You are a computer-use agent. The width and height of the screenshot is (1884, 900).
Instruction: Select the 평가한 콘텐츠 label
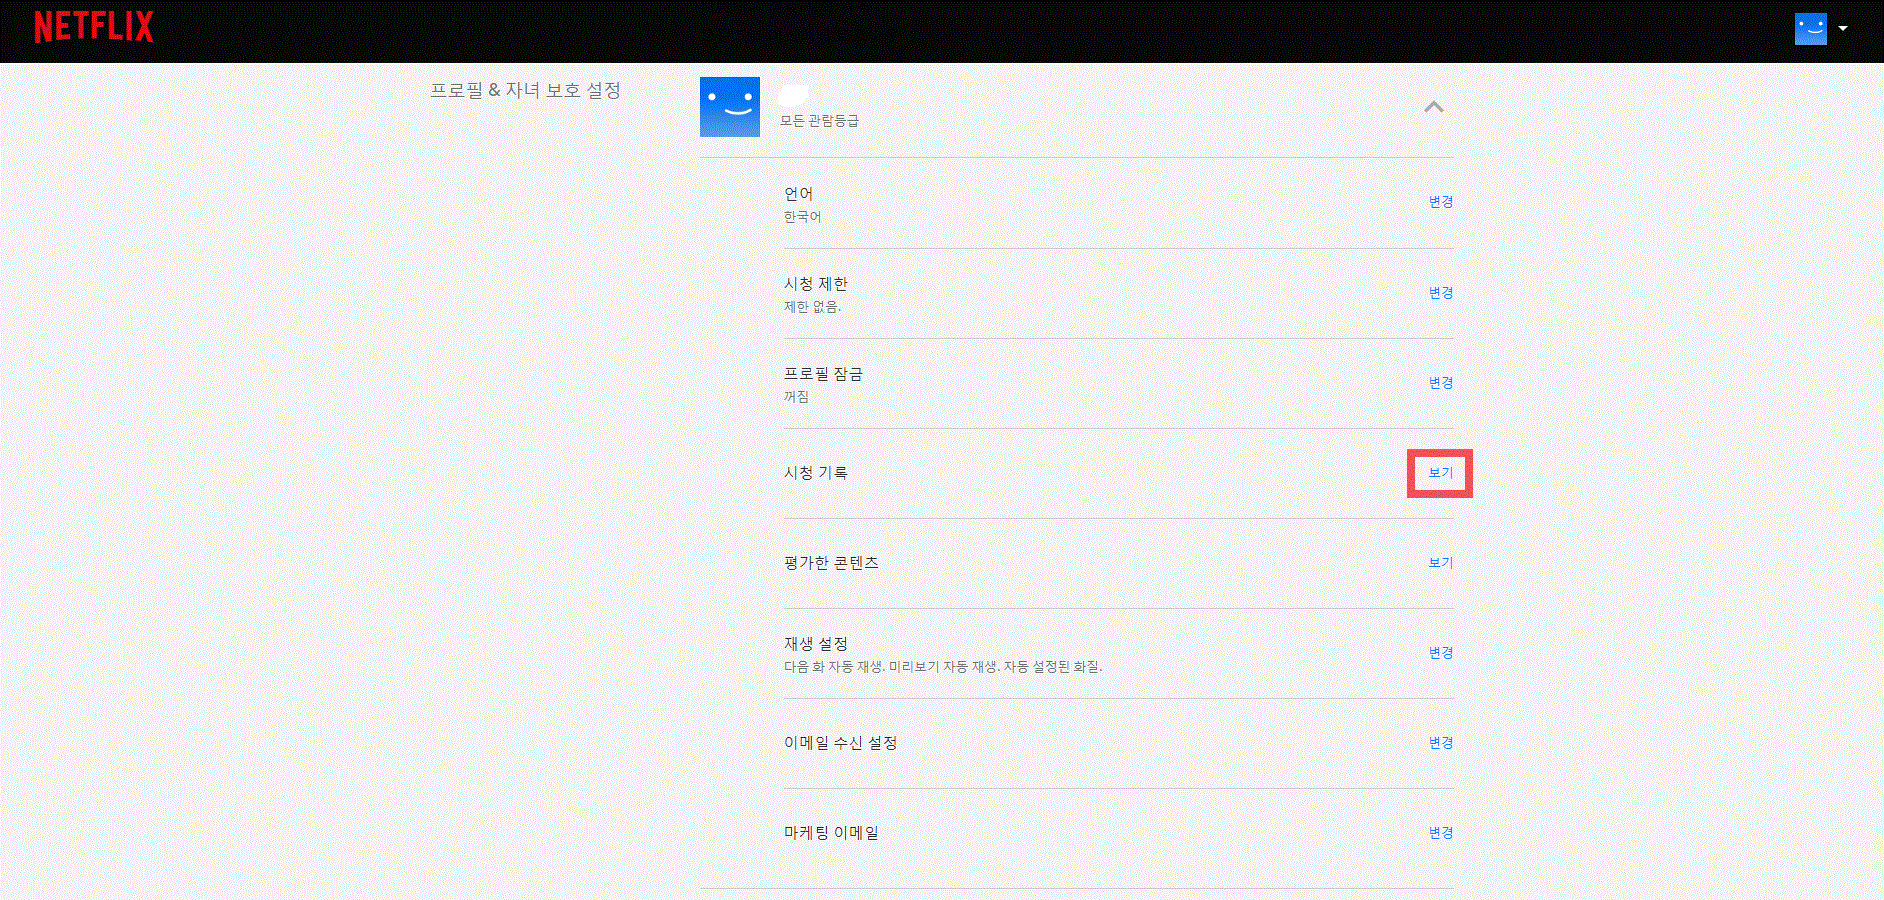pos(831,563)
